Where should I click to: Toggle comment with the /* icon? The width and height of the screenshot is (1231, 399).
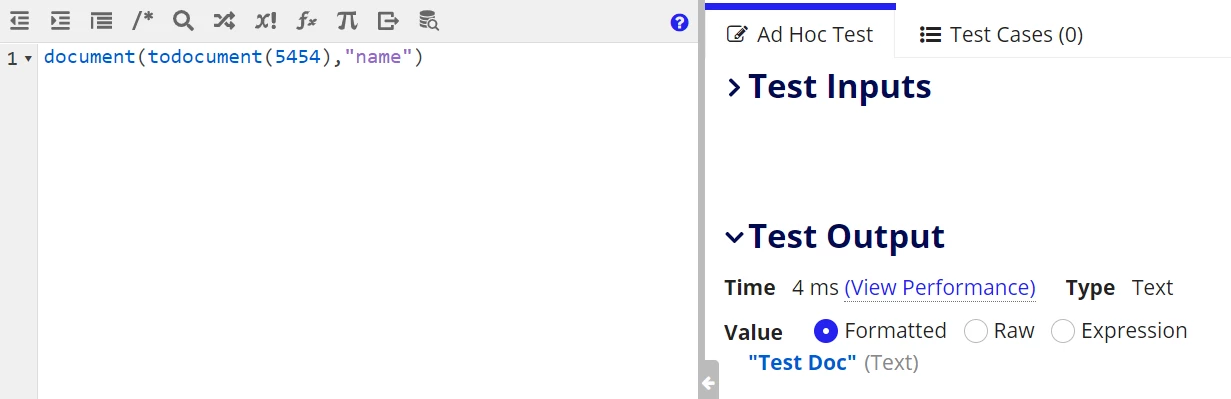coord(143,20)
